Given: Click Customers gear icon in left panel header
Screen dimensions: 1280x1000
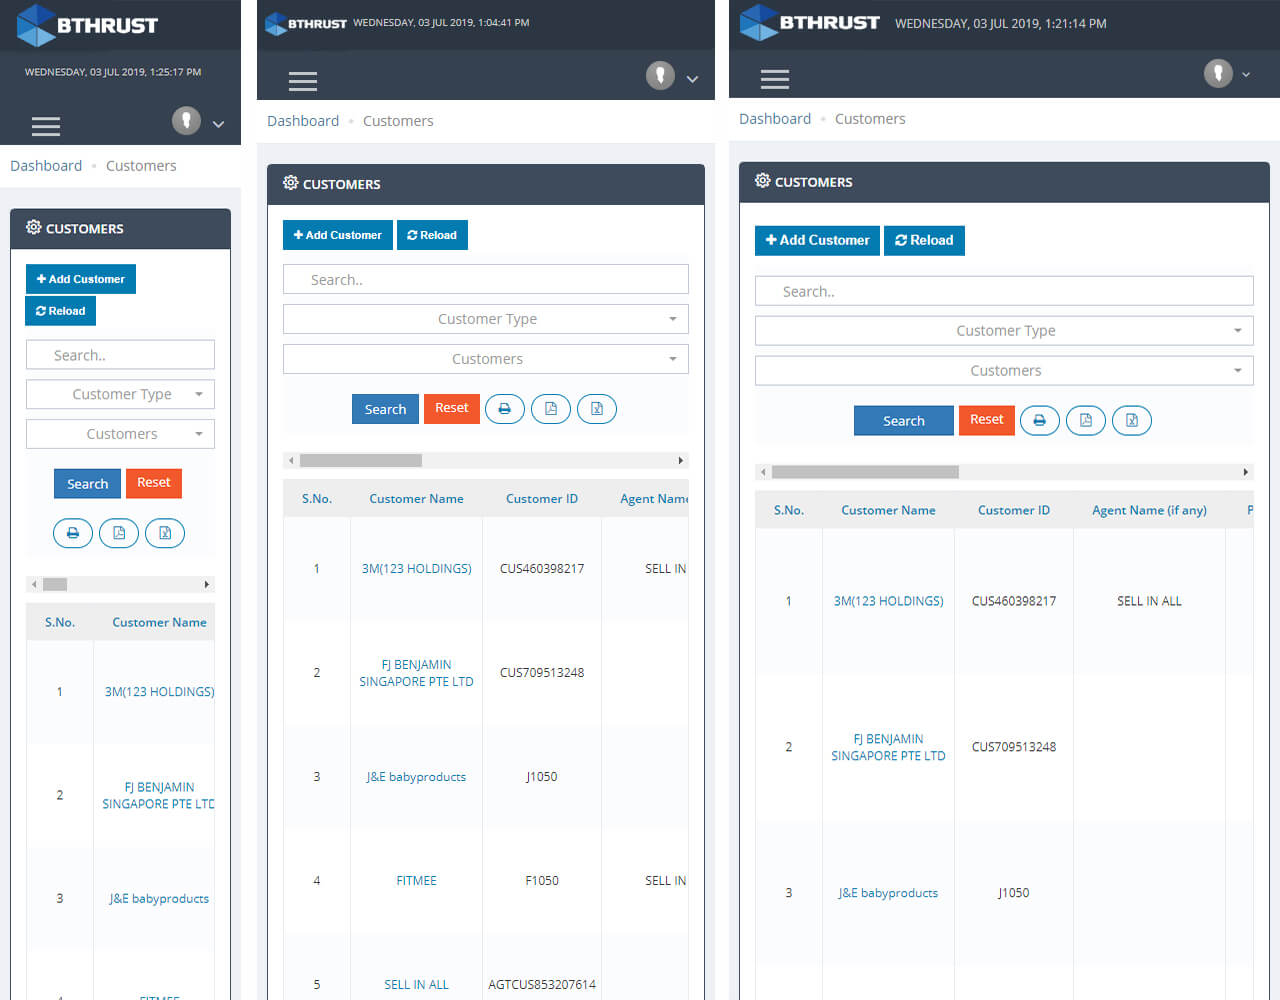Looking at the screenshot, I should pos(34,228).
